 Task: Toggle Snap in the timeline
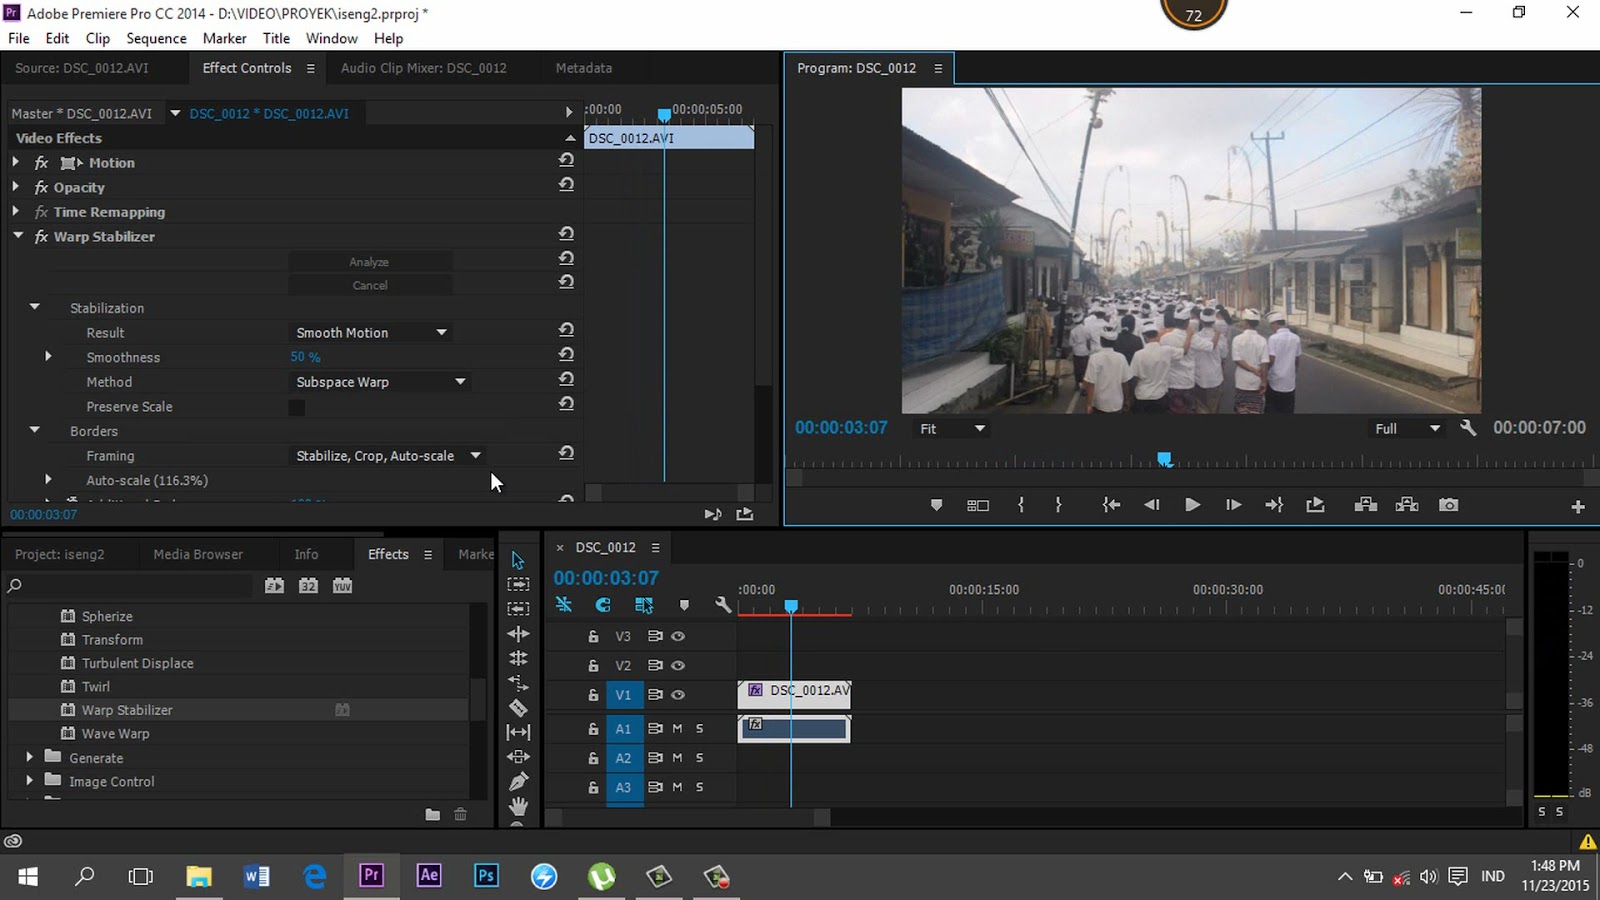[x=602, y=605]
